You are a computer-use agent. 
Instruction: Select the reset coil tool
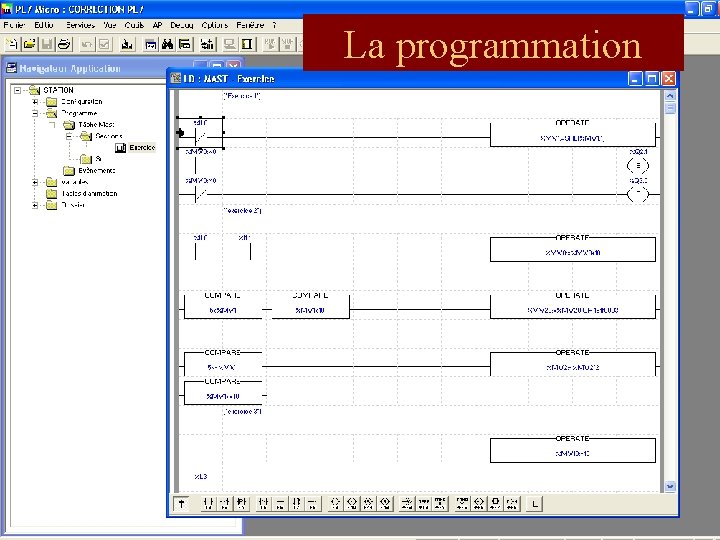pyautogui.click(x=385, y=504)
